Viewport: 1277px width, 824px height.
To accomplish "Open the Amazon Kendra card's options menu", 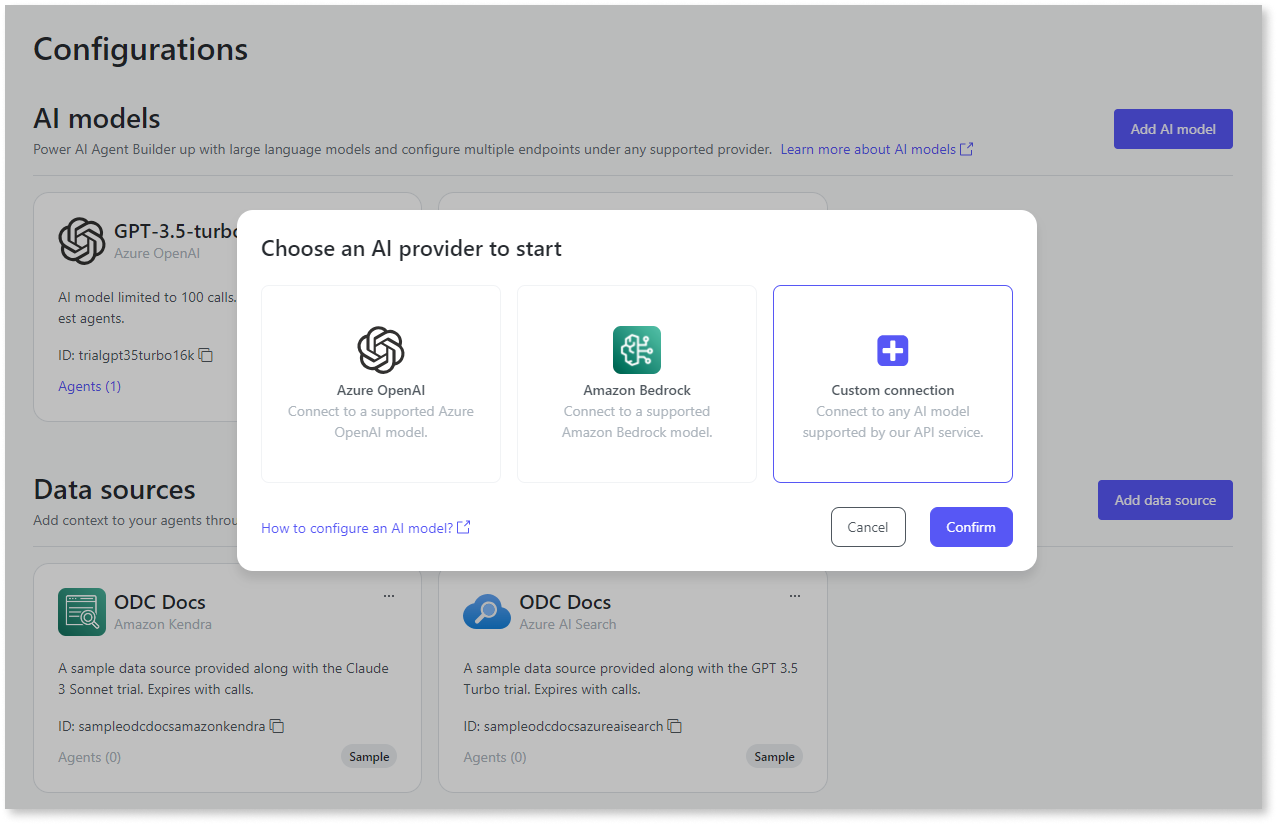I will pyautogui.click(x=388, y=595).
